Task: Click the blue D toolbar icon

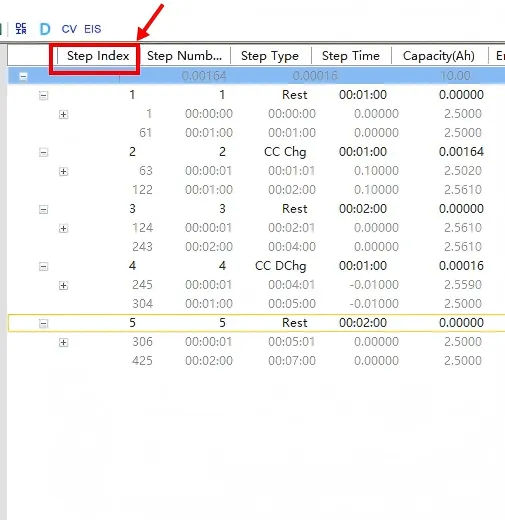Action: [45, 29]
